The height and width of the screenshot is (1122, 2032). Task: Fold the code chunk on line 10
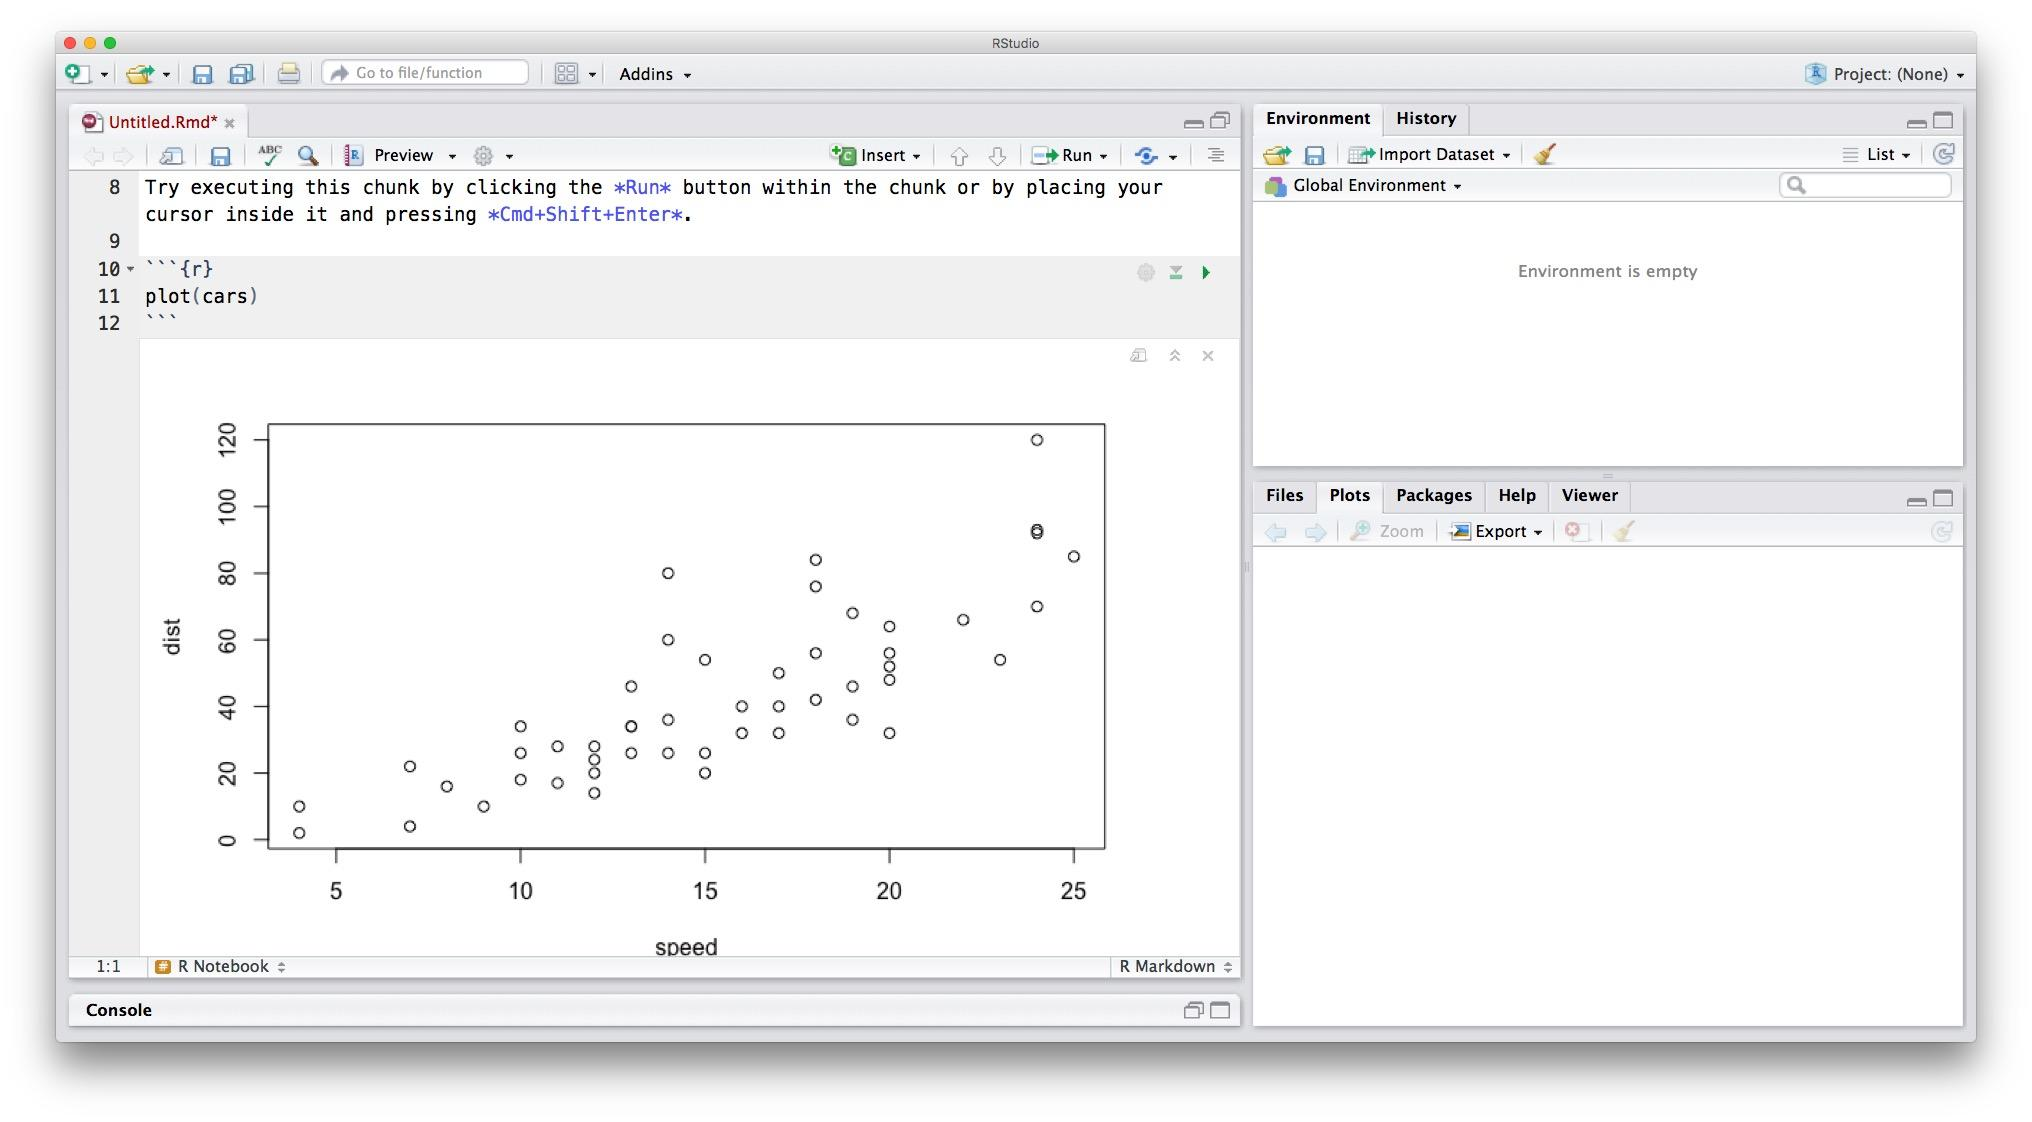(x=131, y=269)
